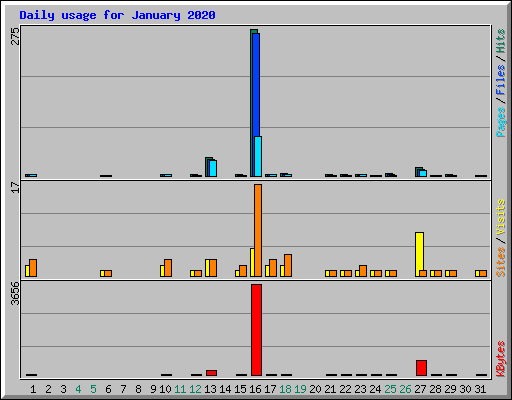Click the tall blue Files bar for day 16
Screen dimensions: 512x400
[x=256, y=85]
